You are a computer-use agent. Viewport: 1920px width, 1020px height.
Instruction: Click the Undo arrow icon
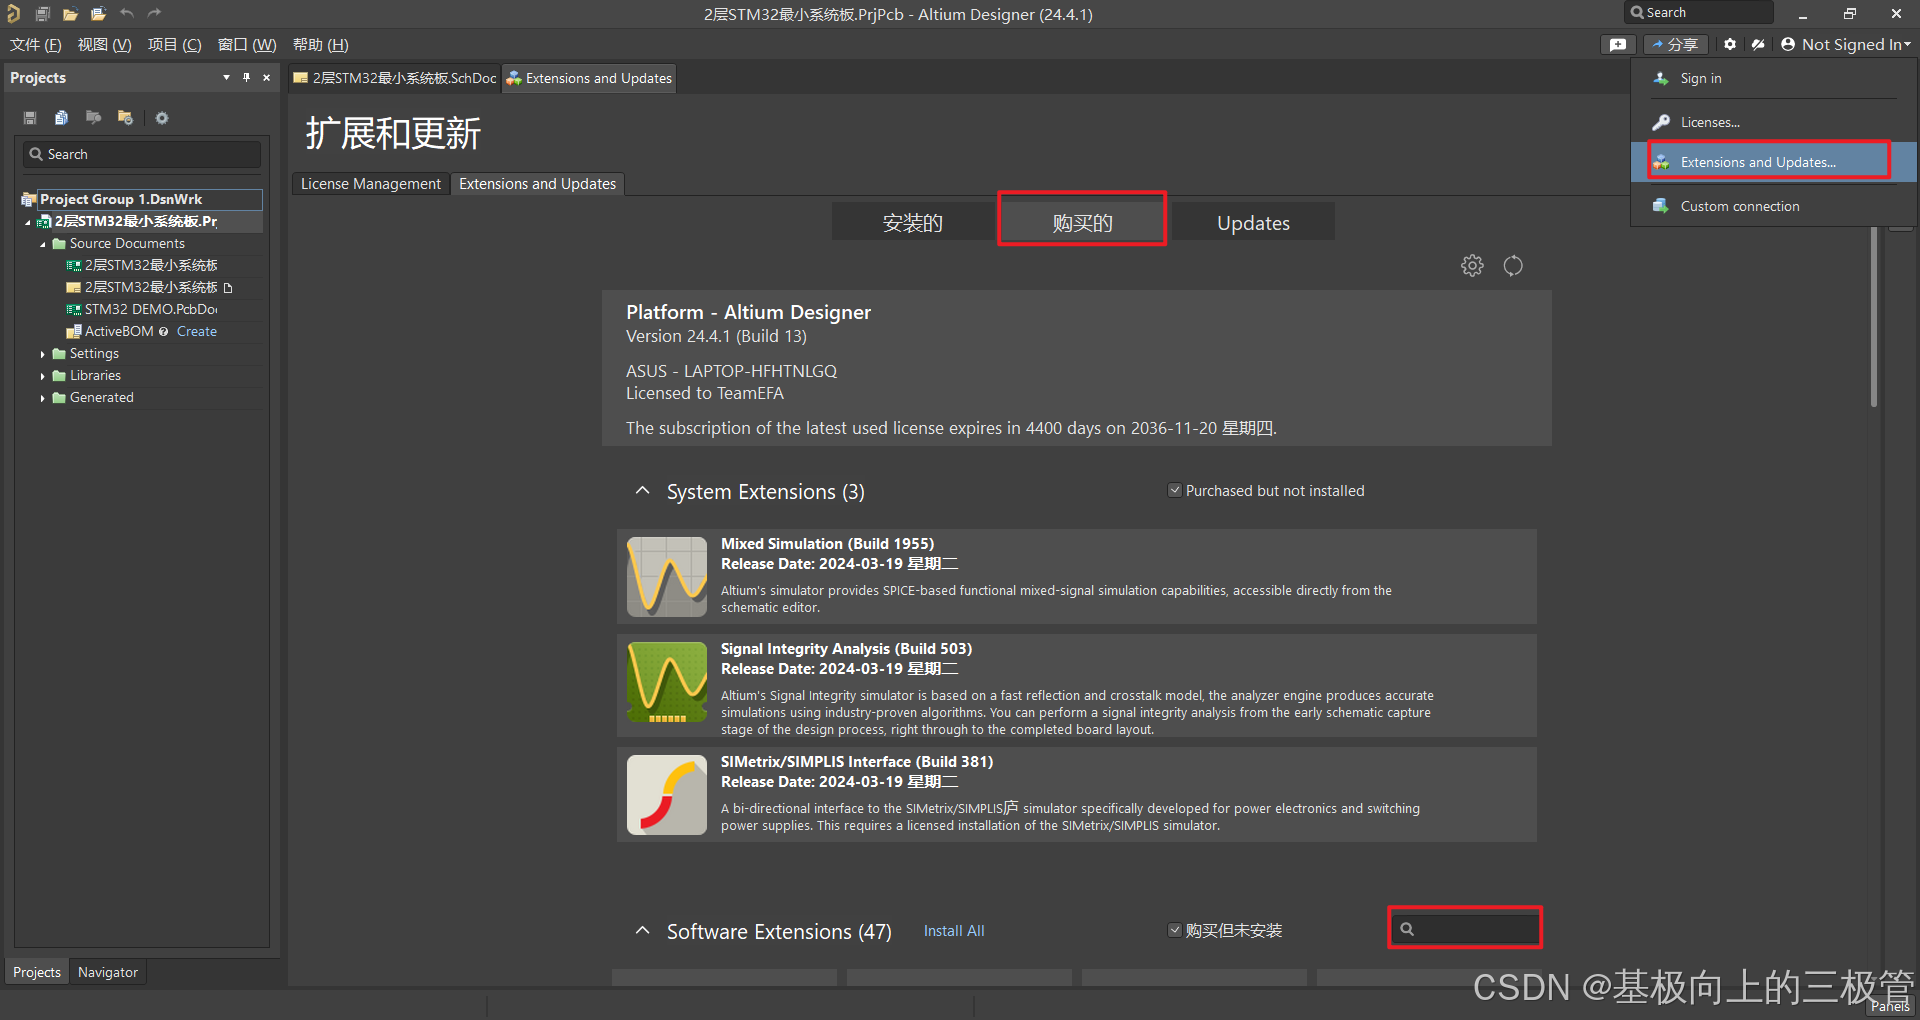point(126,14)
